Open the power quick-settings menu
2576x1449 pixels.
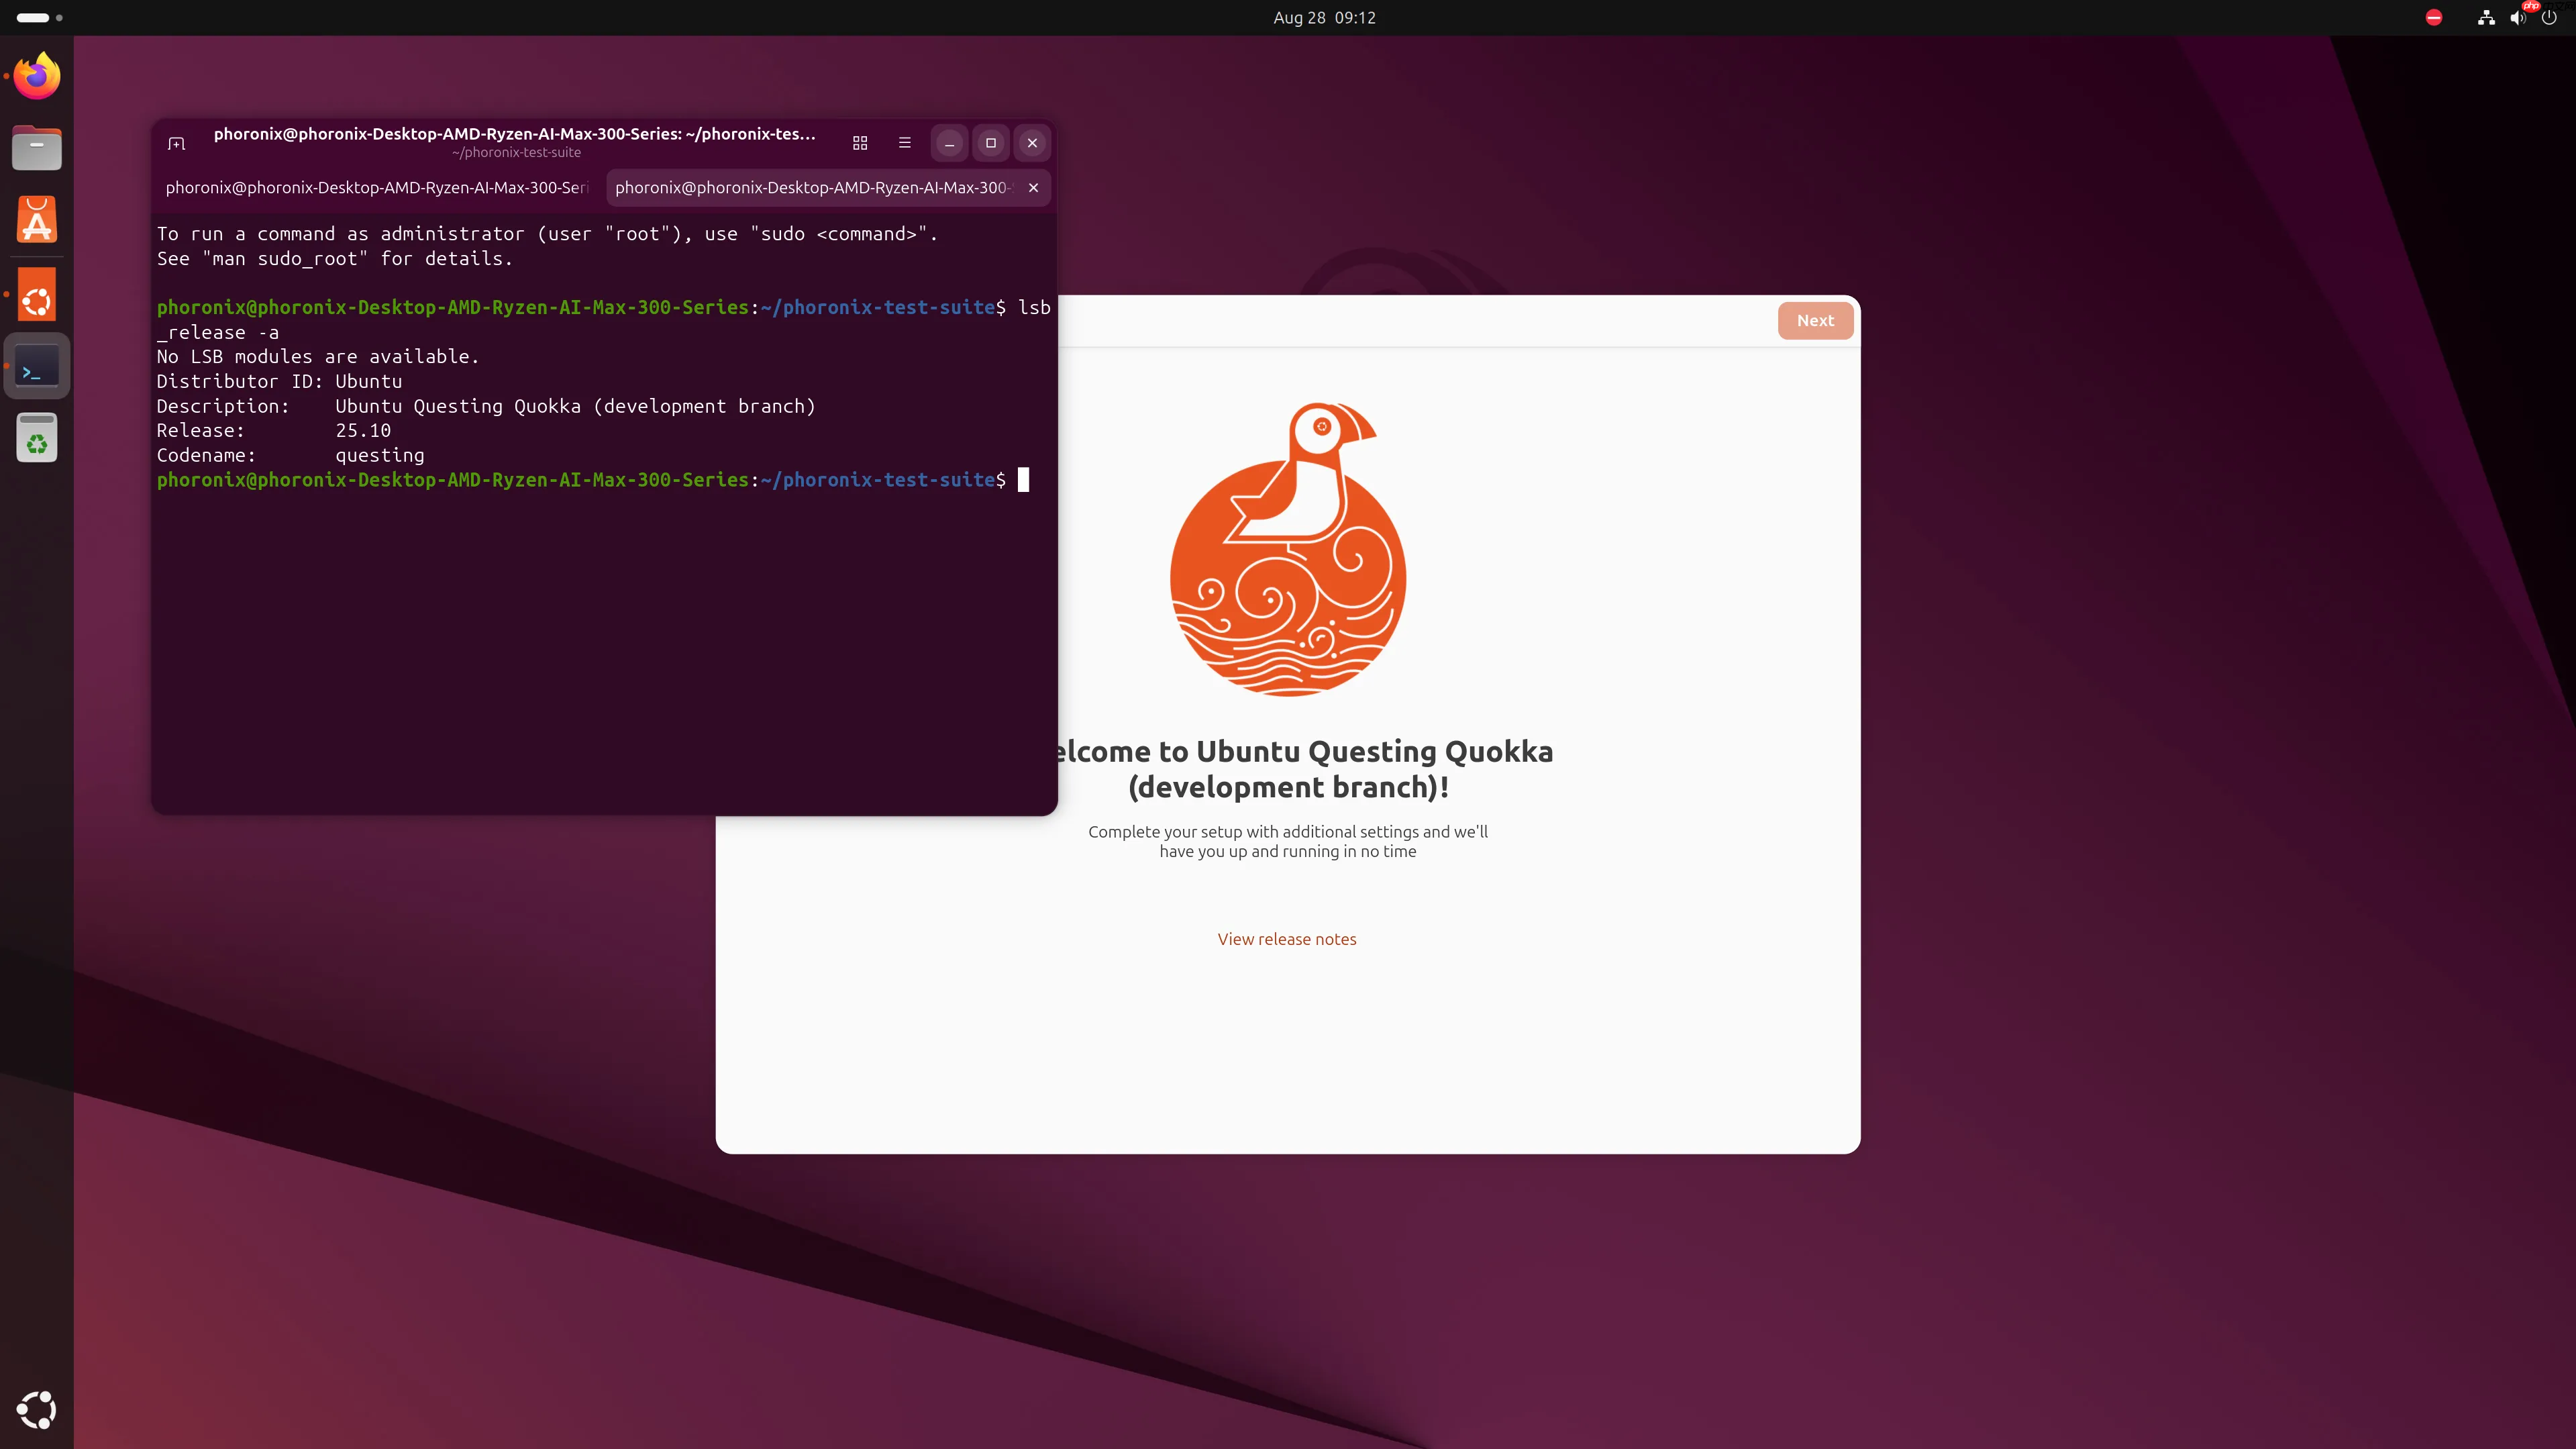coord(2551,17)
